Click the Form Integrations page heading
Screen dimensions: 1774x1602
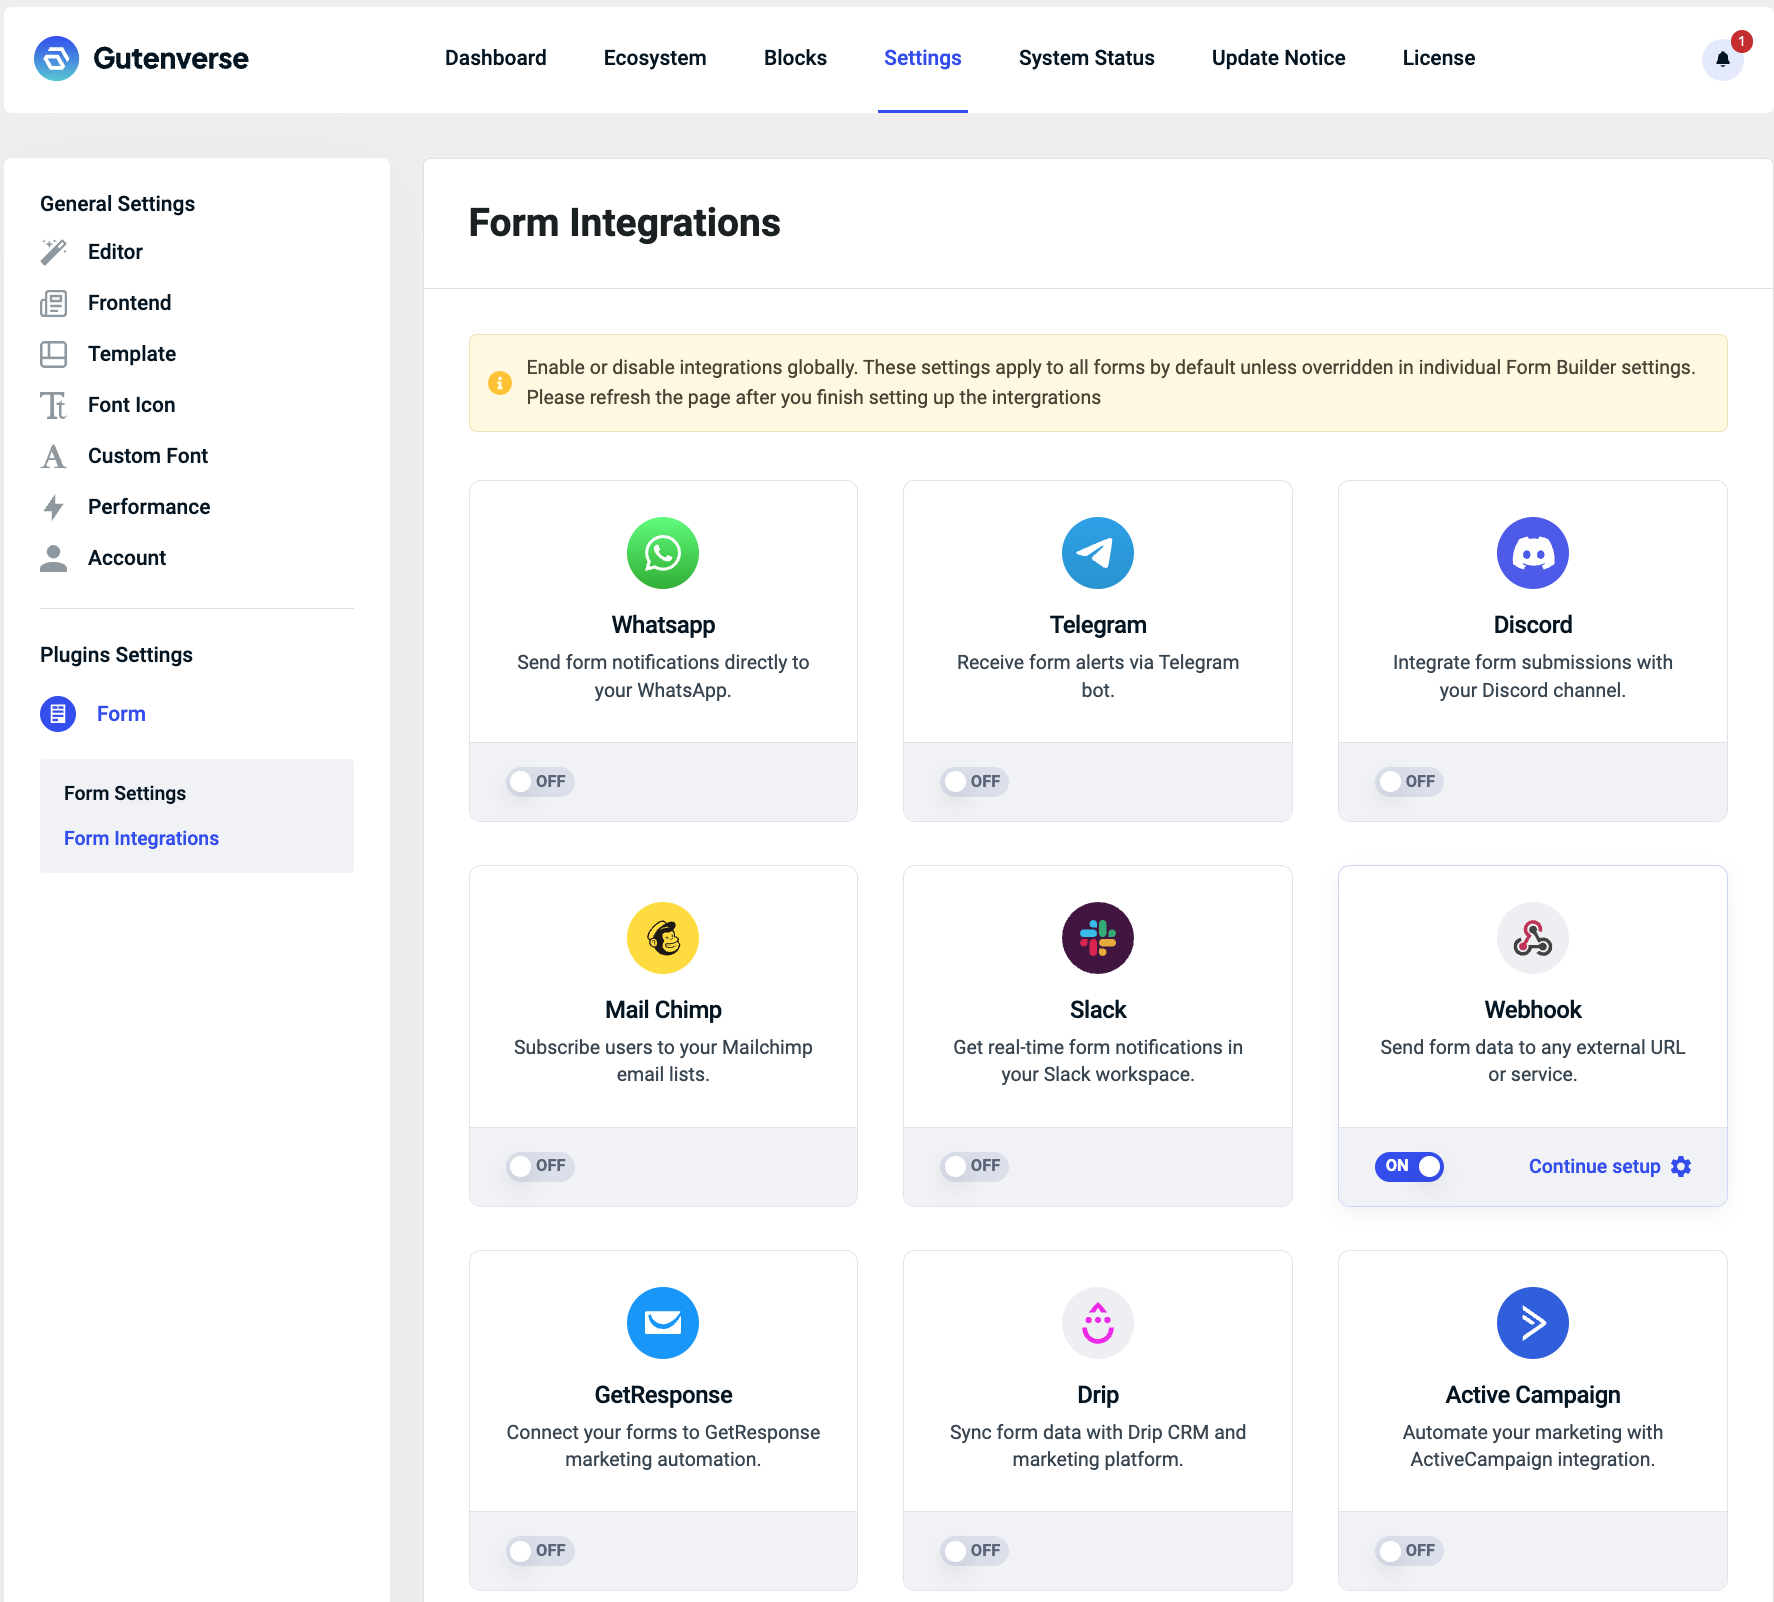tap(624, 223)
